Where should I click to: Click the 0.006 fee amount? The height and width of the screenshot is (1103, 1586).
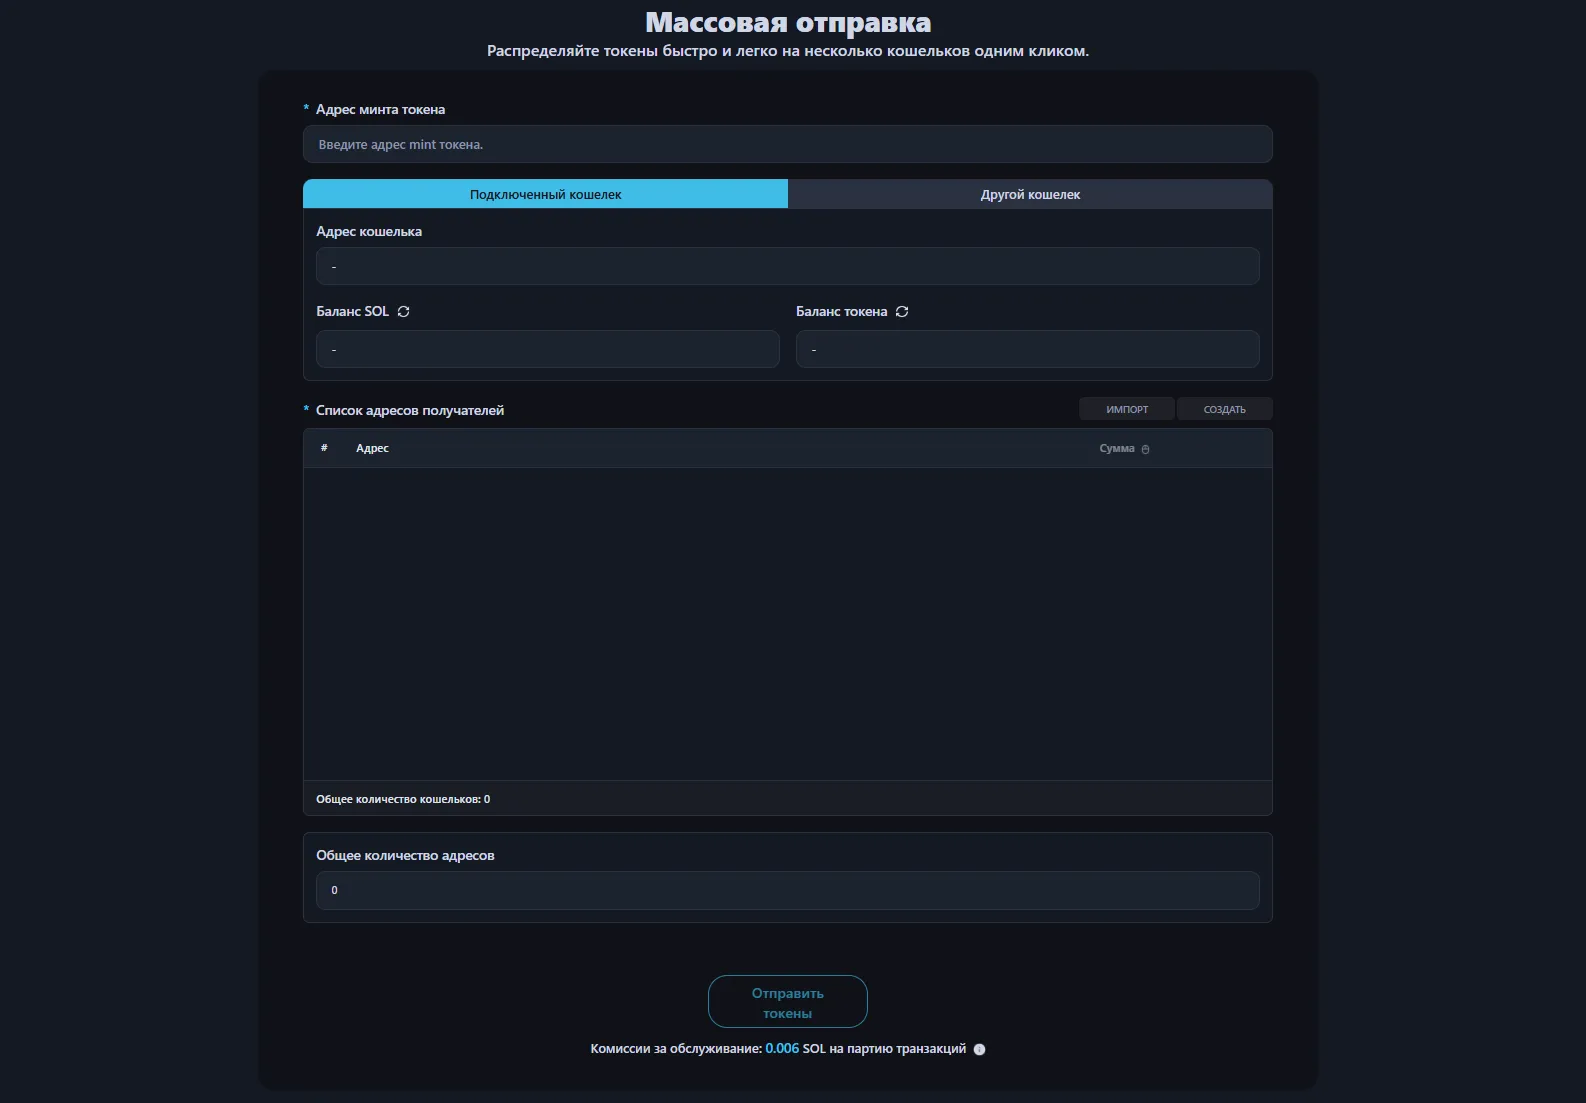point(782,1049)
